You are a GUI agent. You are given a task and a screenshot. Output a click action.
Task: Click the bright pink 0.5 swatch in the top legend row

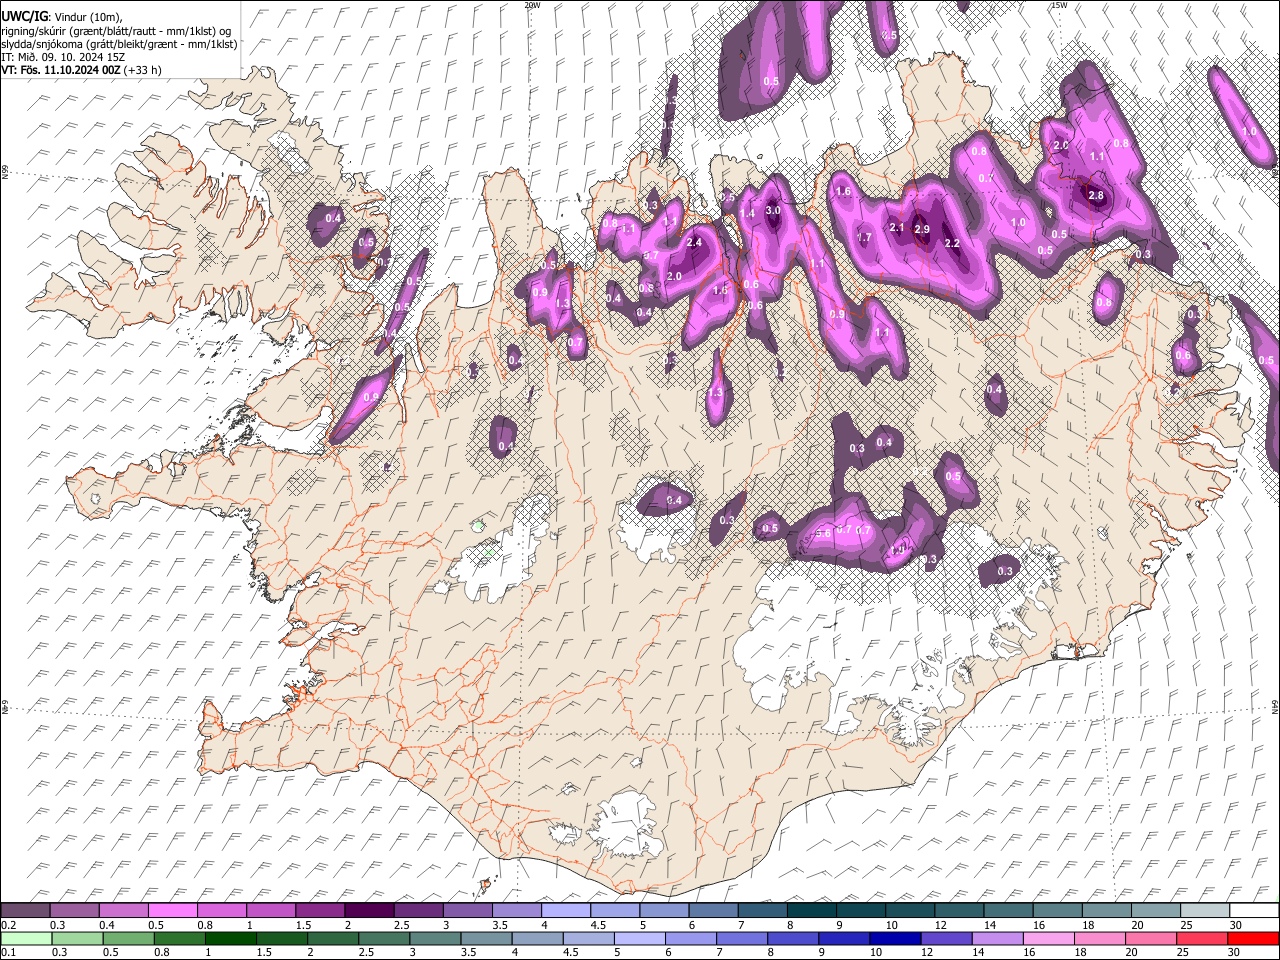[172, 910]
